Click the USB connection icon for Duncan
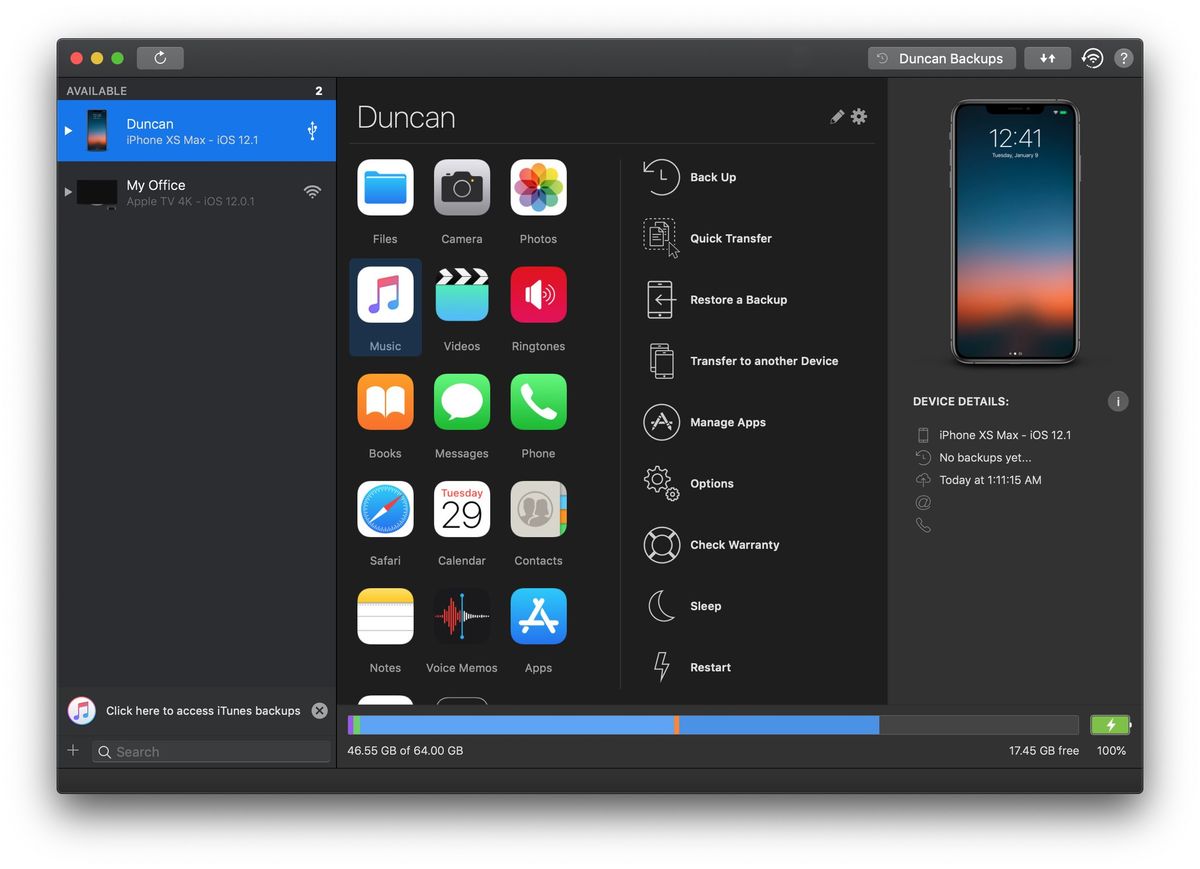The height and width of the screenshot is (869, 1200). (x=312, y=130)
